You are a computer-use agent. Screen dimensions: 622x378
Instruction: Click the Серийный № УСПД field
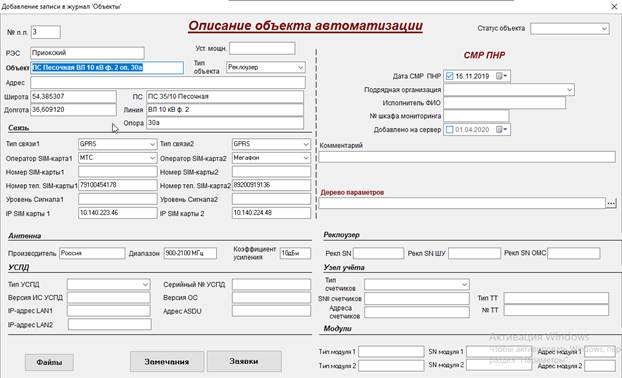(271, 284)
